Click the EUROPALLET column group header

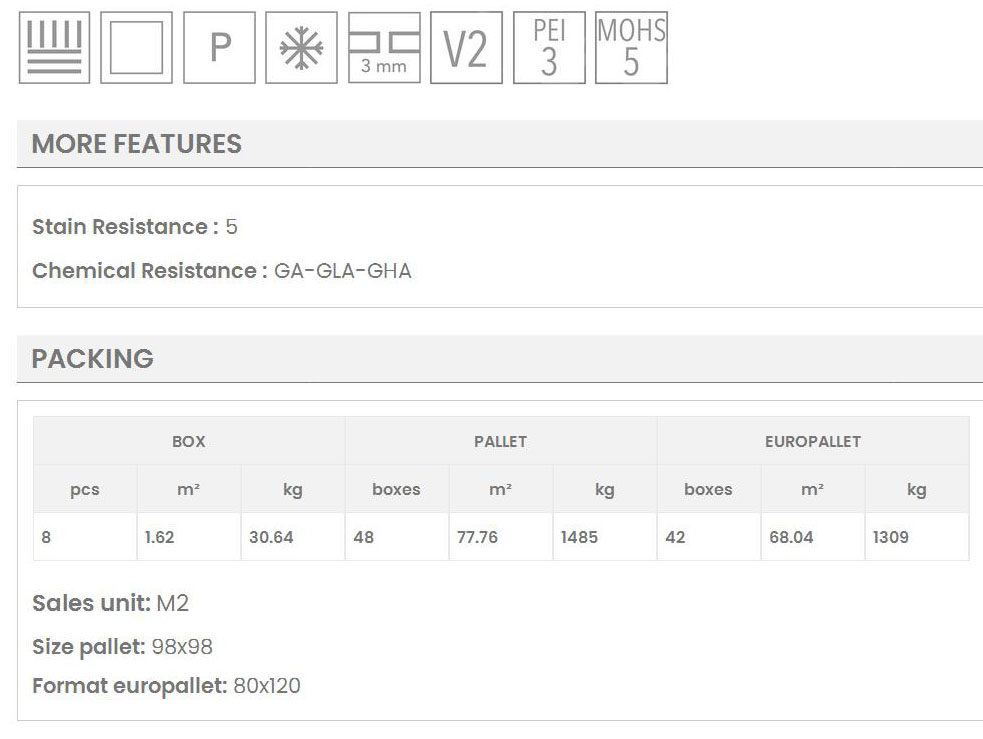812,441
